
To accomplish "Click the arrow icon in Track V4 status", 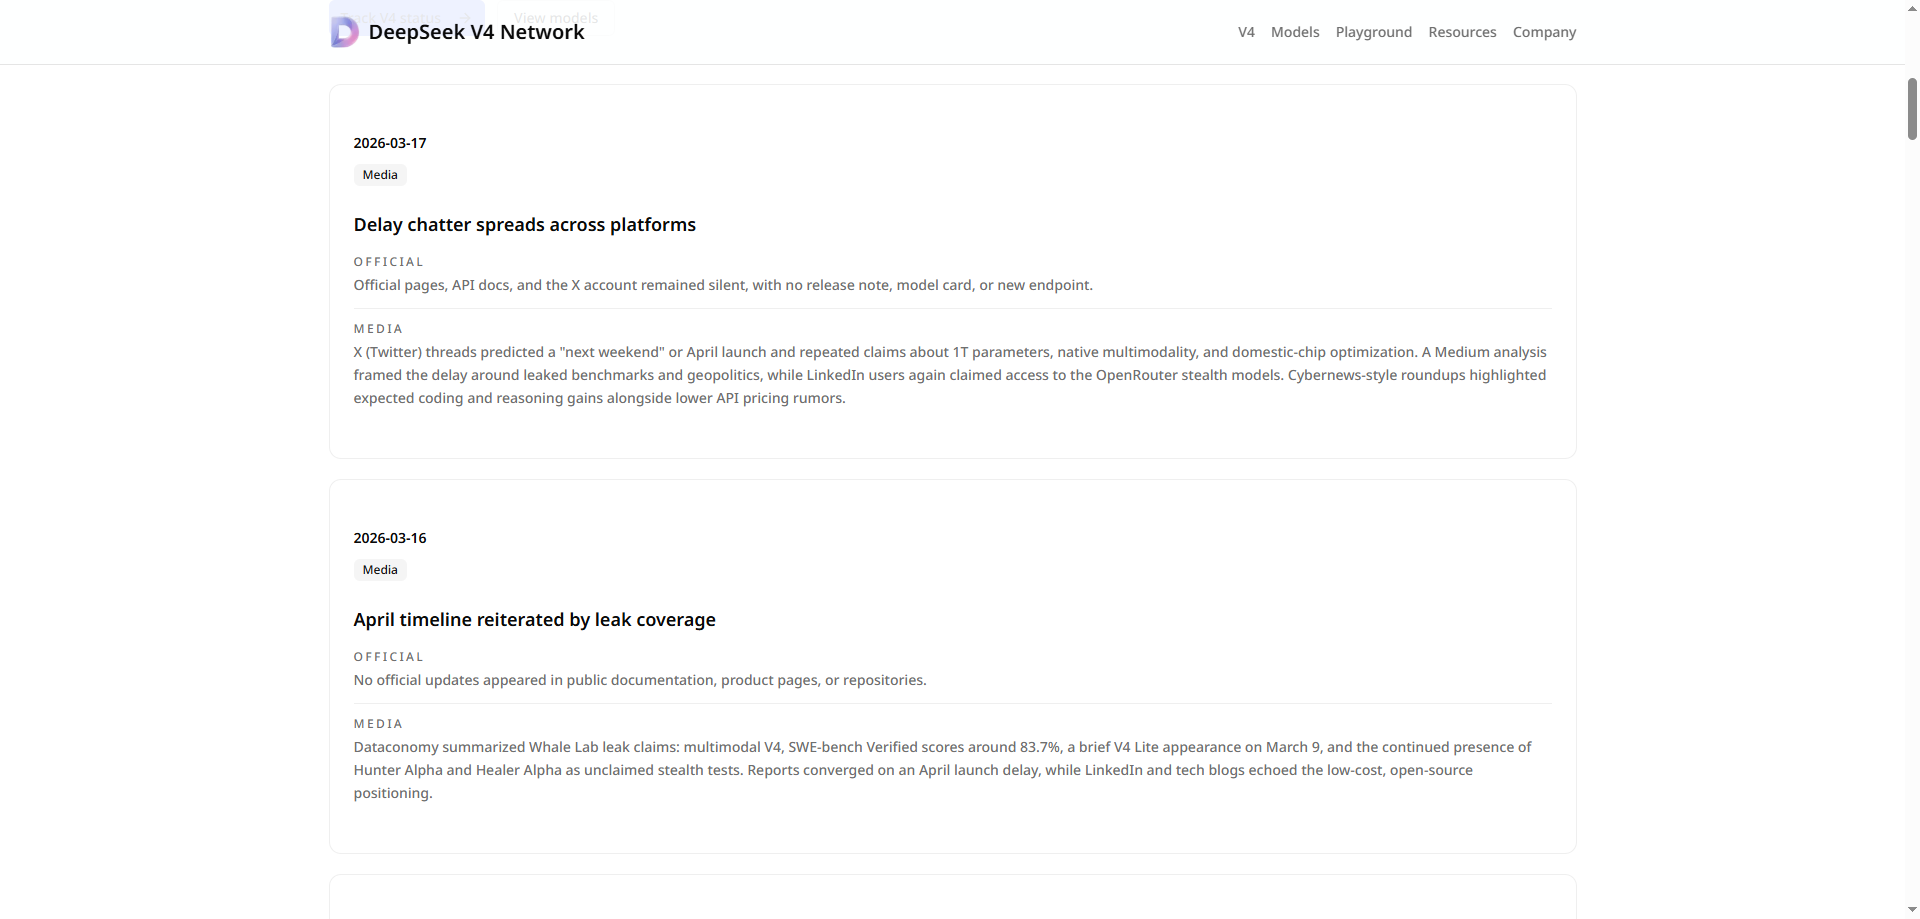I will [x=465, y=18].
